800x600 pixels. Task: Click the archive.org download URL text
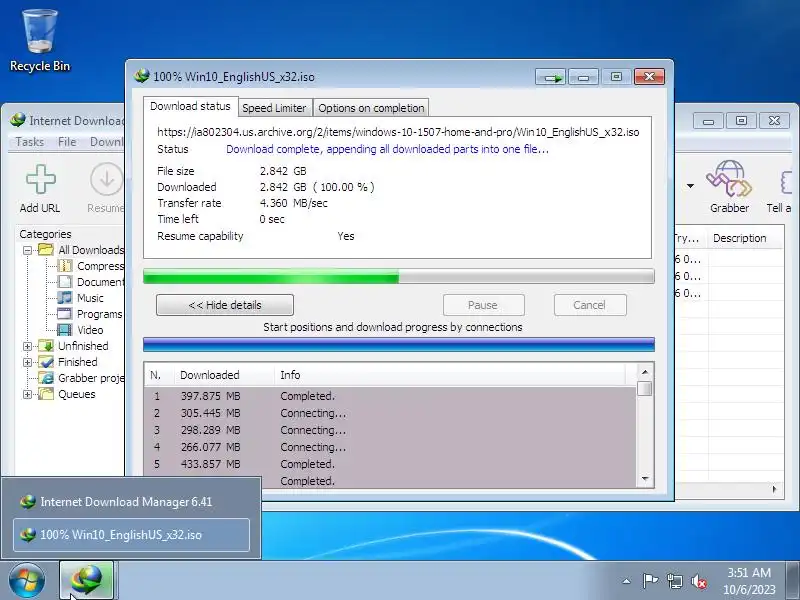click(x=398, y=132)
